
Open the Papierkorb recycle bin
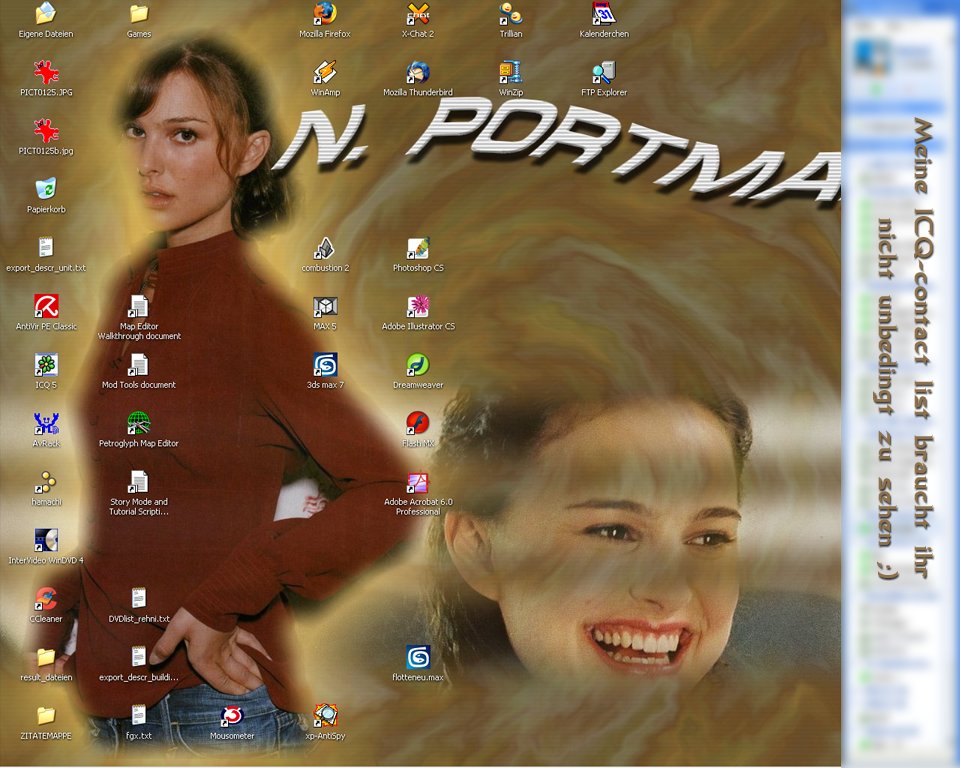click(x=46, y=190)
